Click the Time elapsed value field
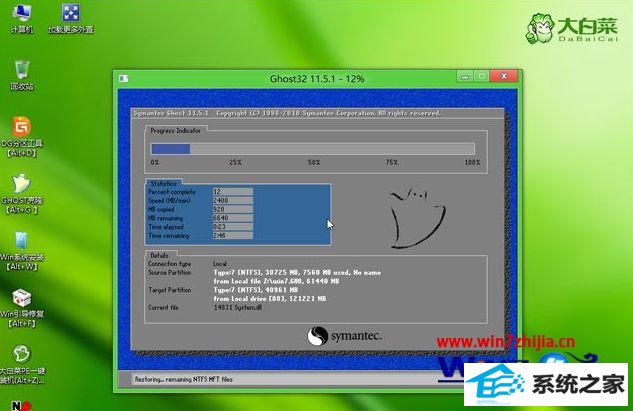Viewport: 633px width, 411px height. 233,226
